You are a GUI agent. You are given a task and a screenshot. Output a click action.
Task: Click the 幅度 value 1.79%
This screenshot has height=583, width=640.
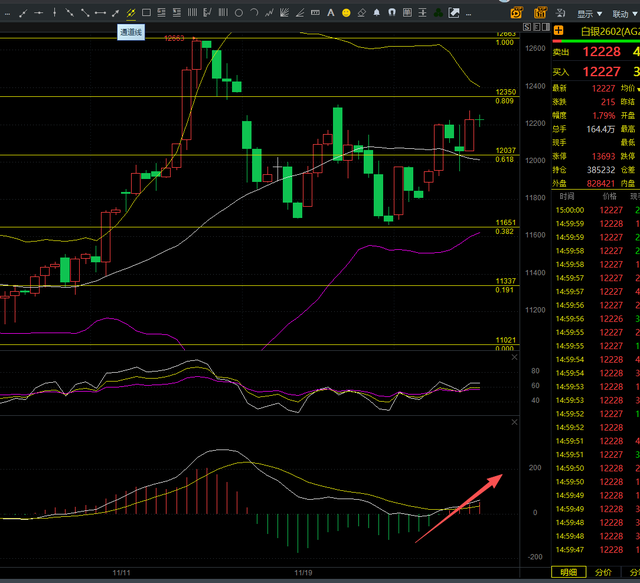tap(604, 116)
